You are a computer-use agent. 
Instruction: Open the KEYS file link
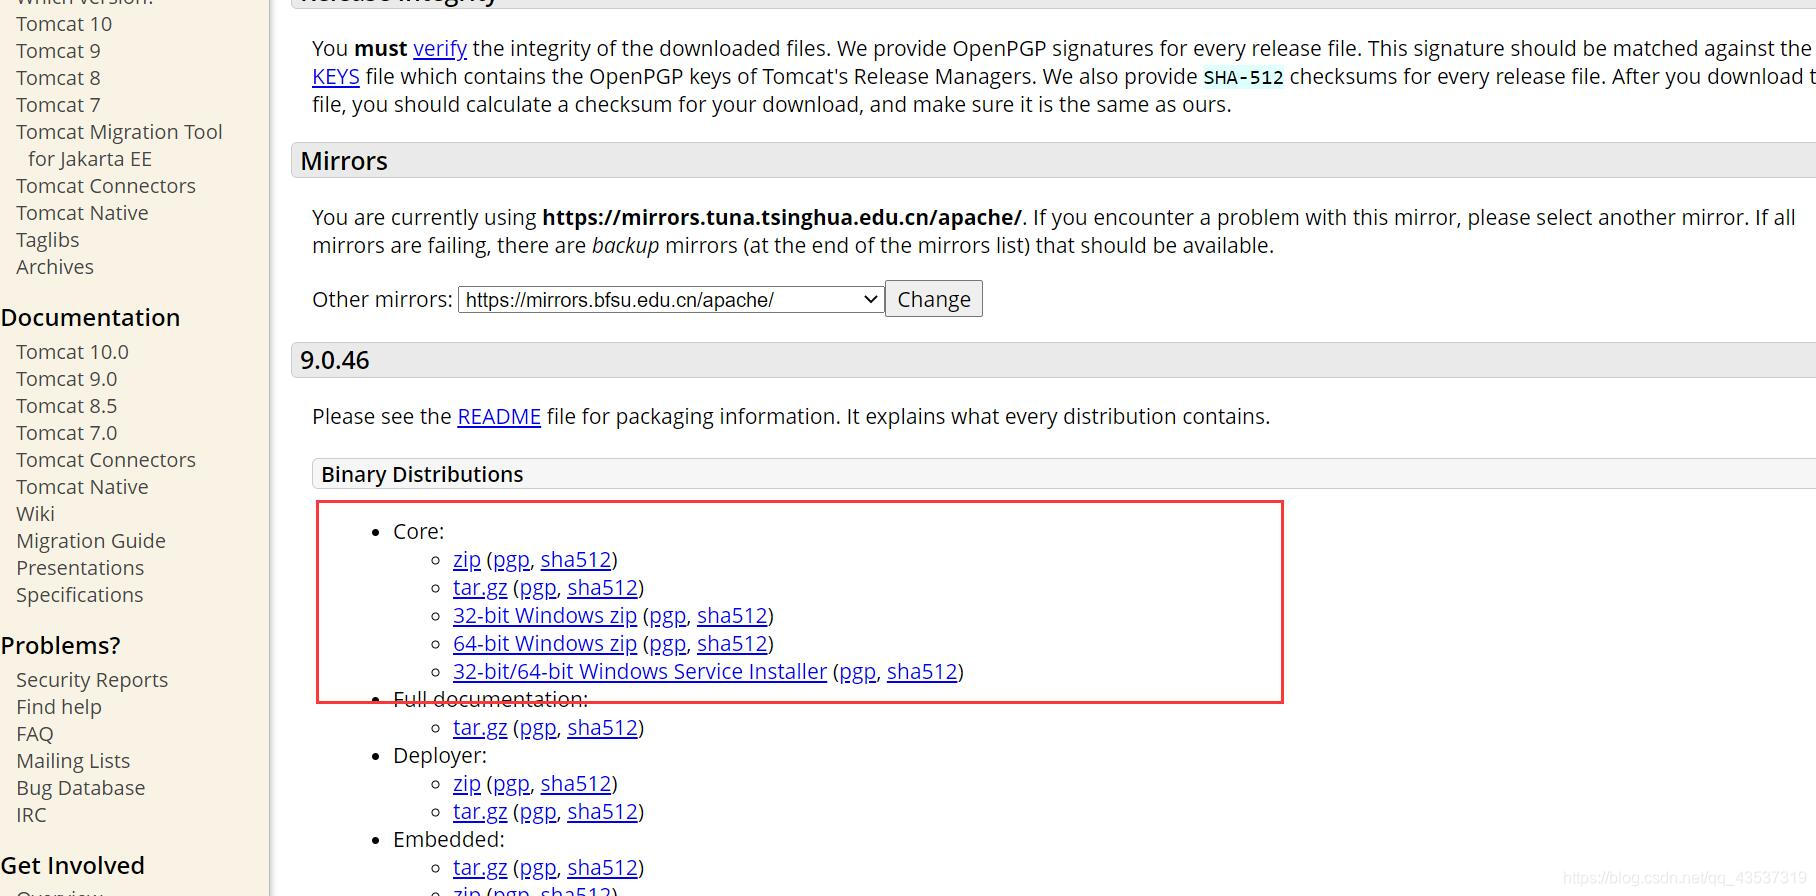click(336, 76)
